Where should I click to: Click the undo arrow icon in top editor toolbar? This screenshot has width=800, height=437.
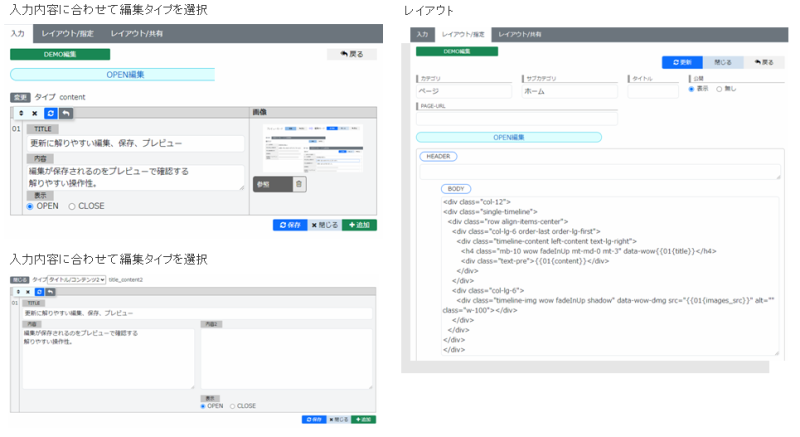pyautogui.click(x=67, y=114)
